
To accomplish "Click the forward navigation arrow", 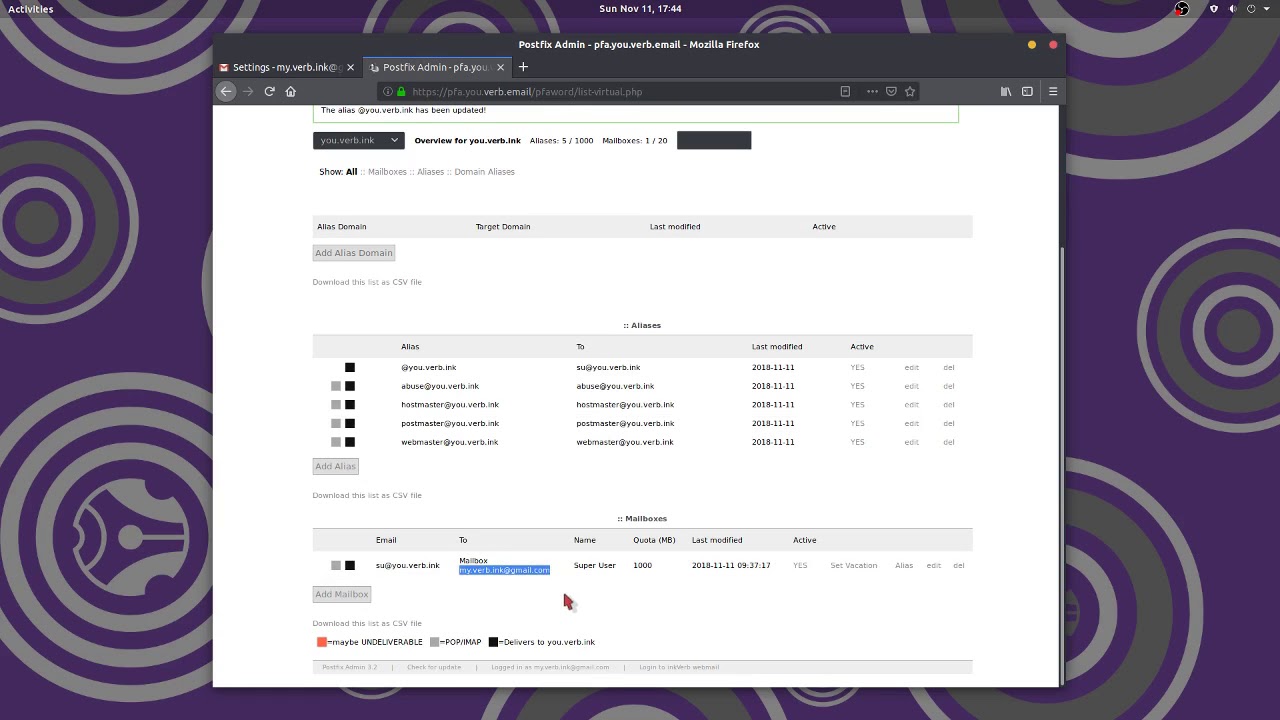I will 248,91.
